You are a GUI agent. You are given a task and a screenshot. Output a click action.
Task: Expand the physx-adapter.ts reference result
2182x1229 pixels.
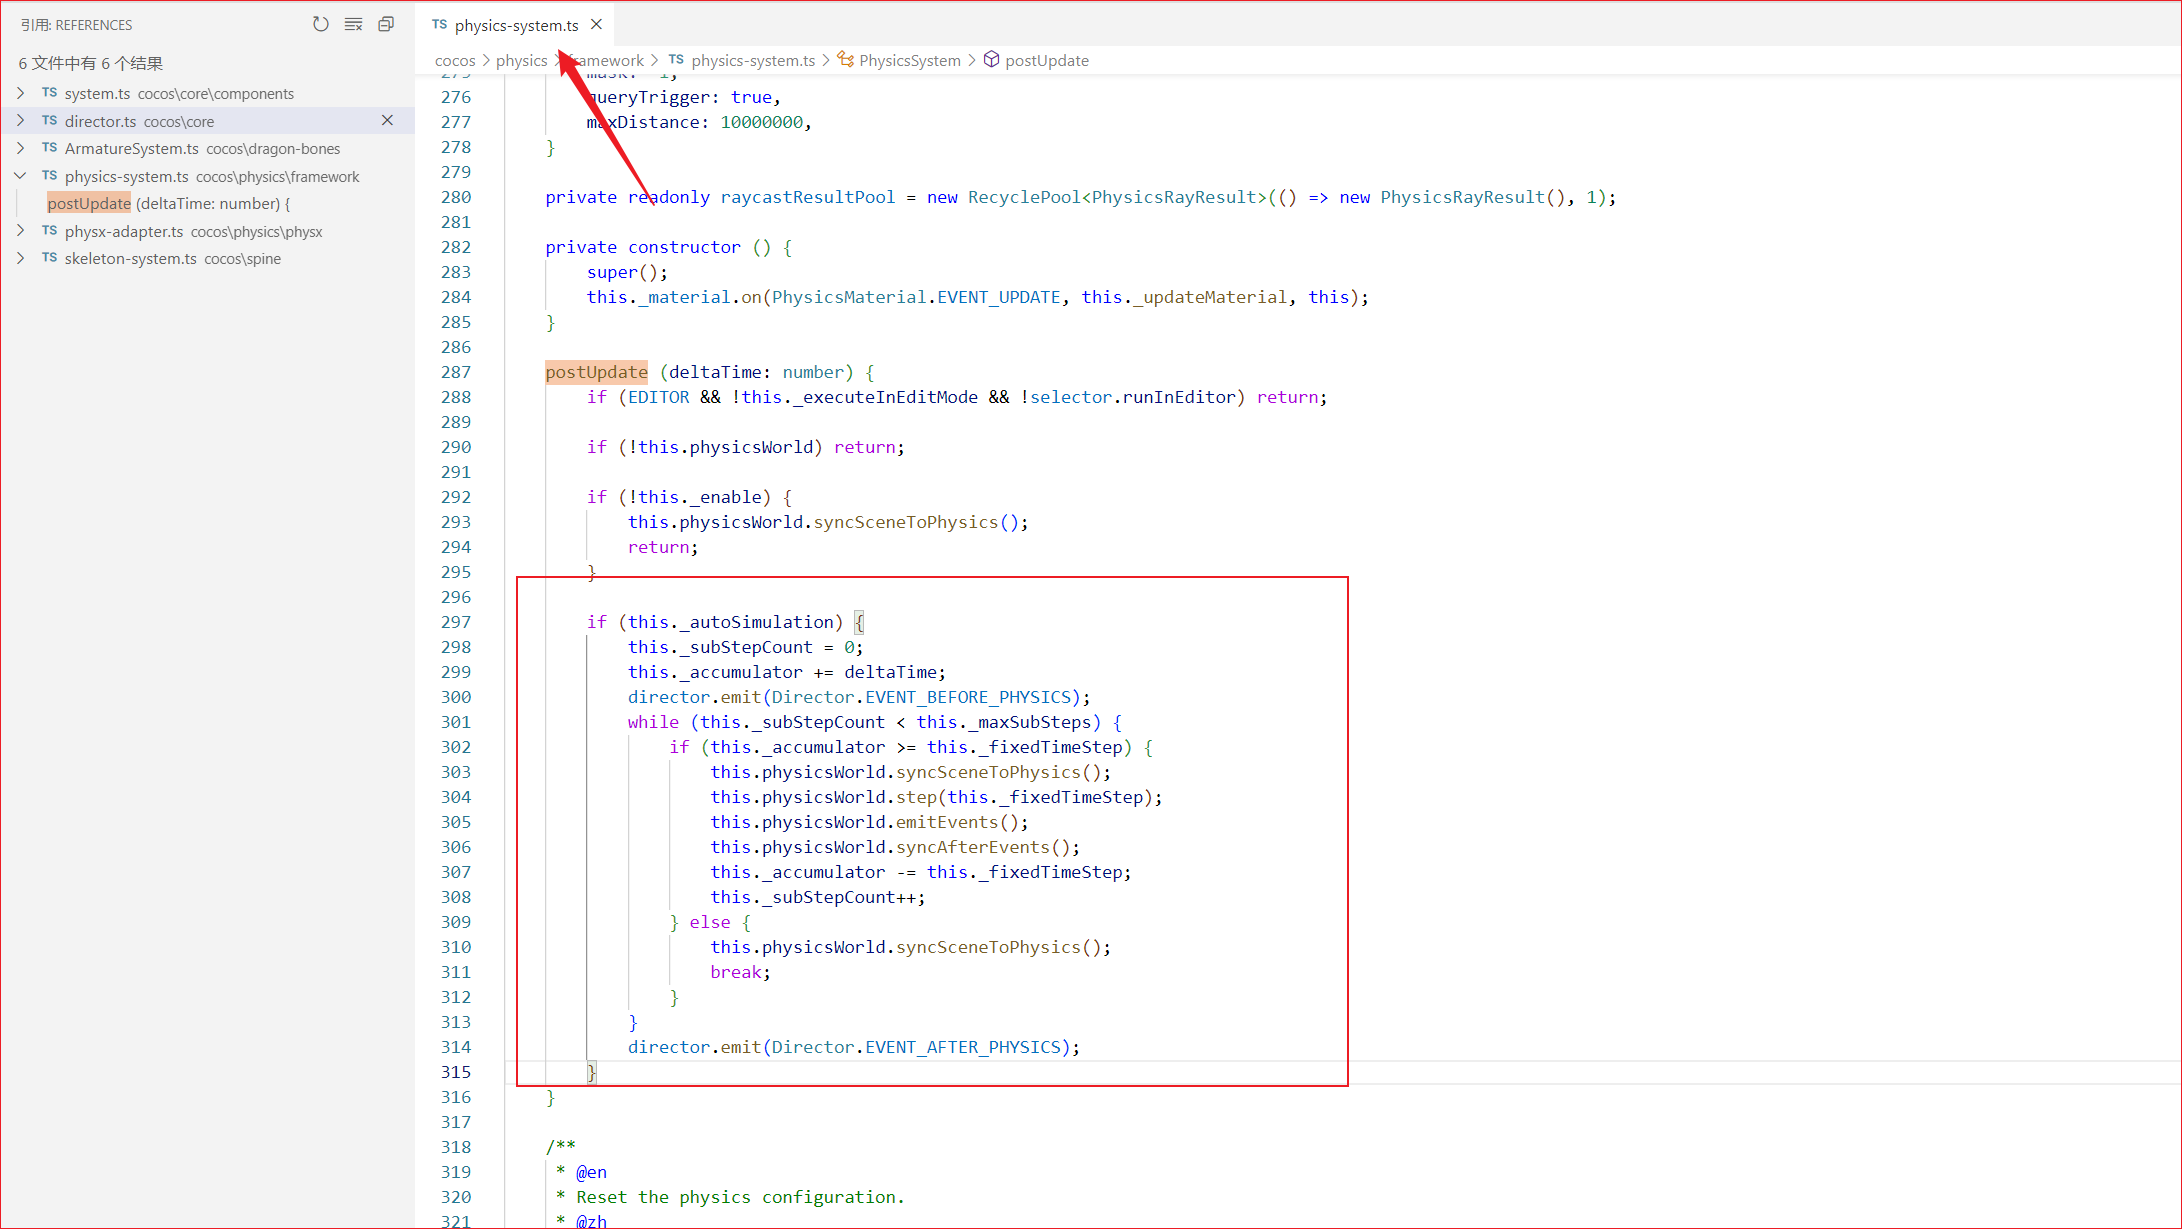[x=21, y=231]
